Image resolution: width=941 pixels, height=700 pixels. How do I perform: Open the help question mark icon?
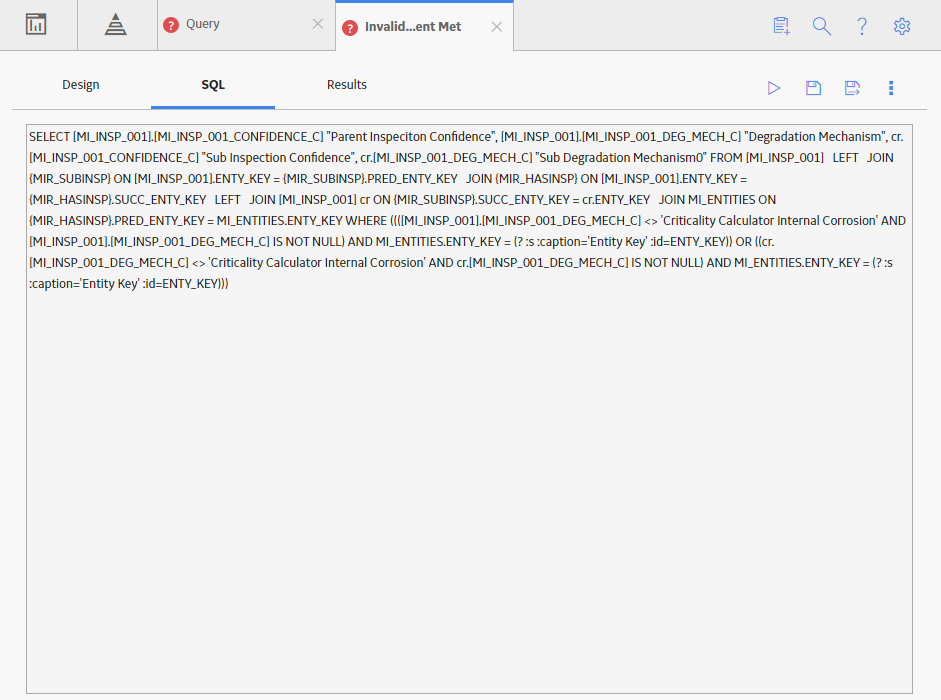click(862, 26)
